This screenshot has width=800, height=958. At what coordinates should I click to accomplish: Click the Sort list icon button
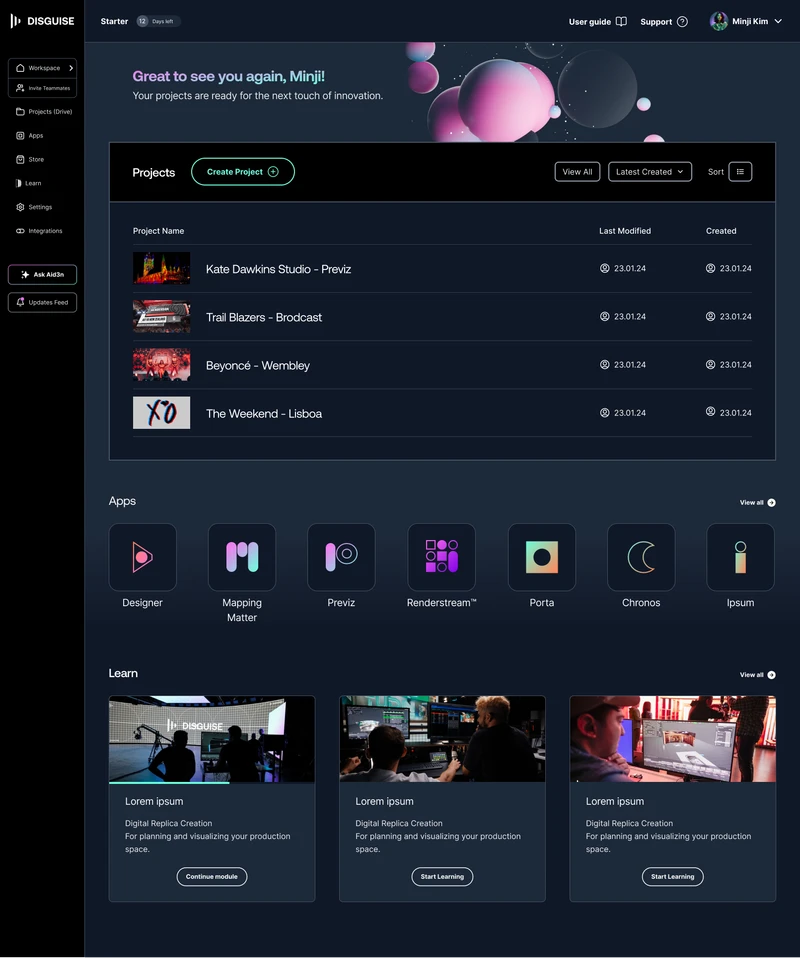tap(740, 172)
